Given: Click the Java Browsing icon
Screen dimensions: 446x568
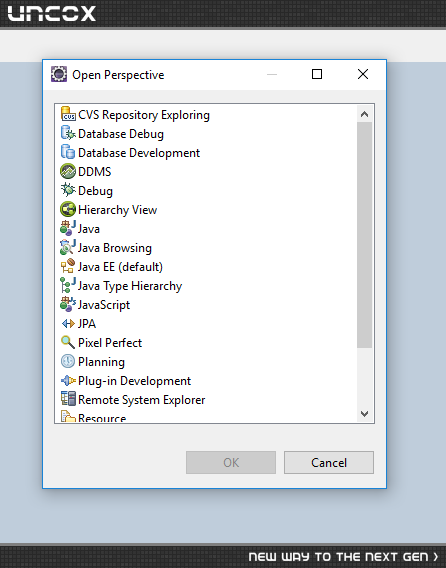Looking at the screenshot, I should [68, 247].
